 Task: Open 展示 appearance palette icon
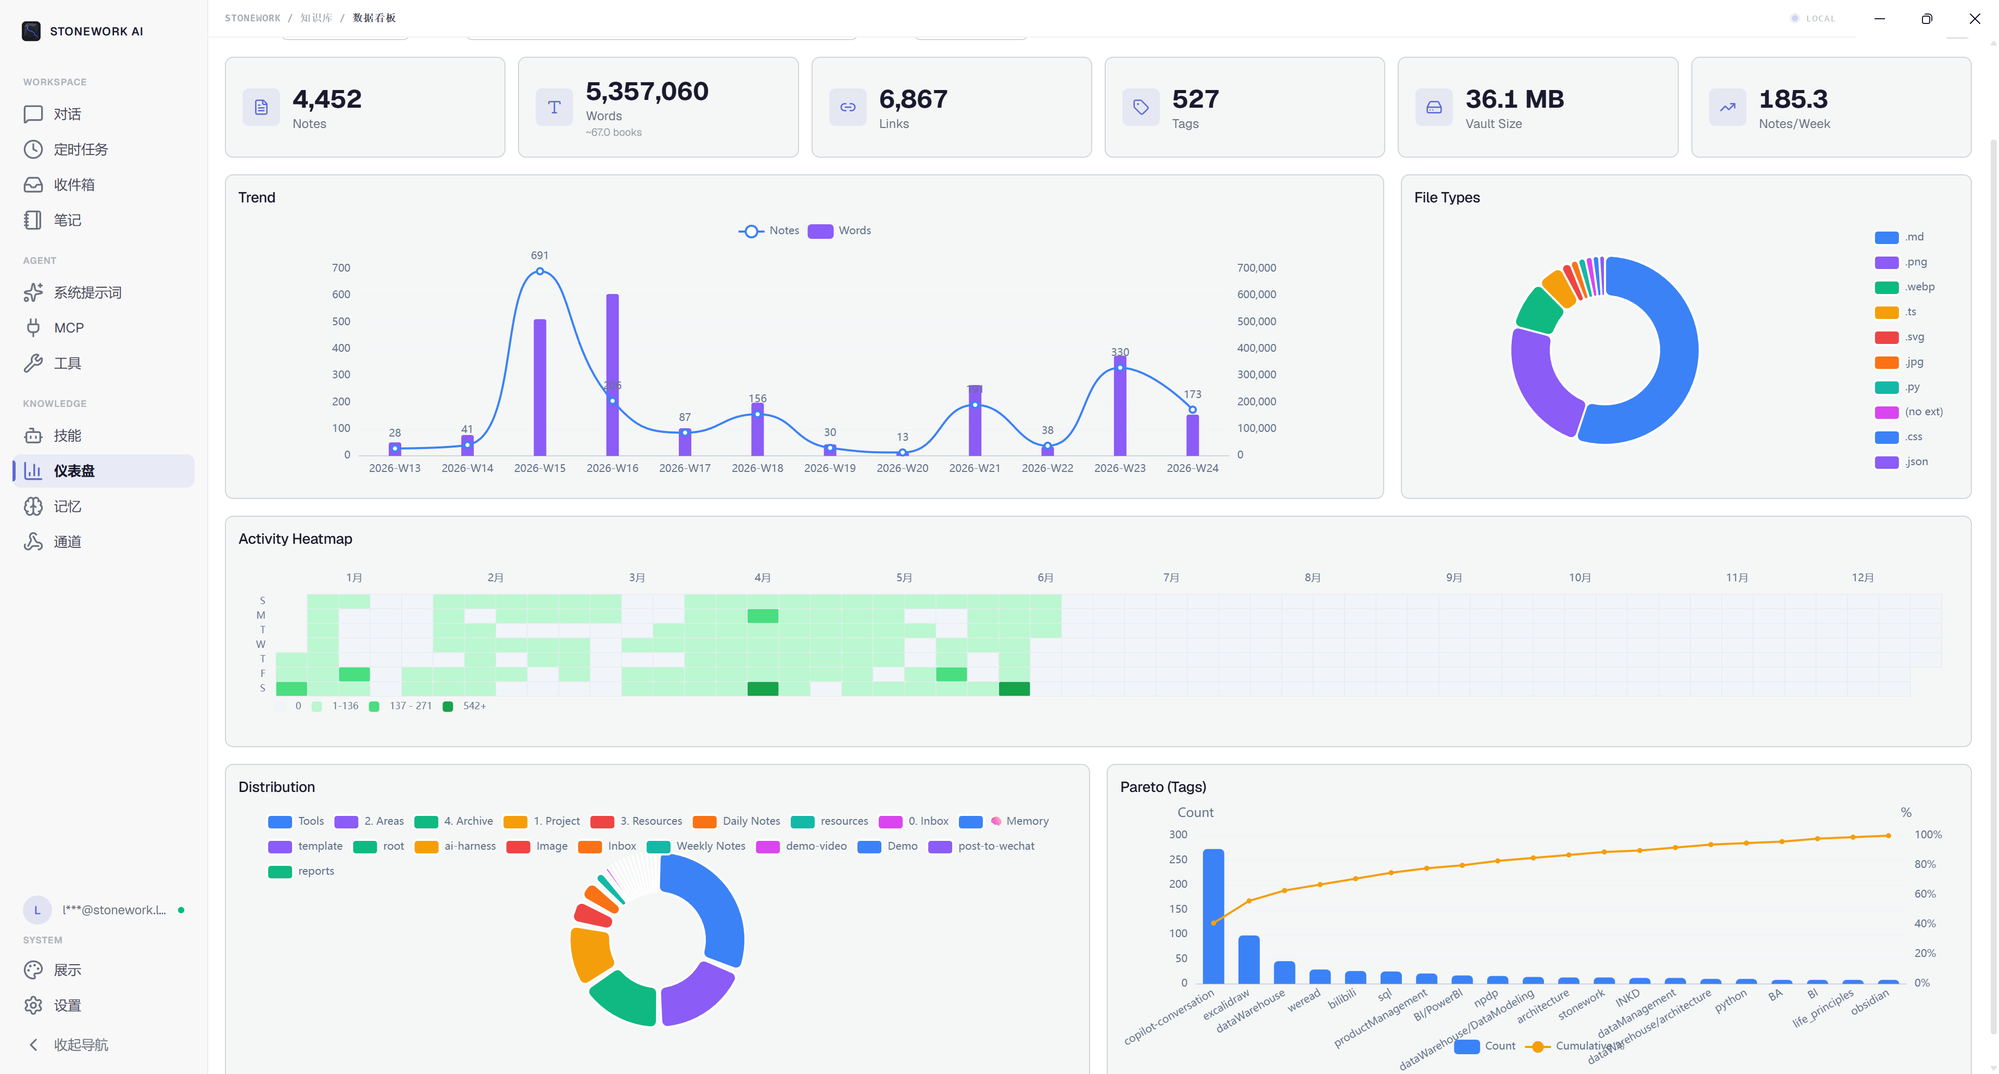point(33,970)
